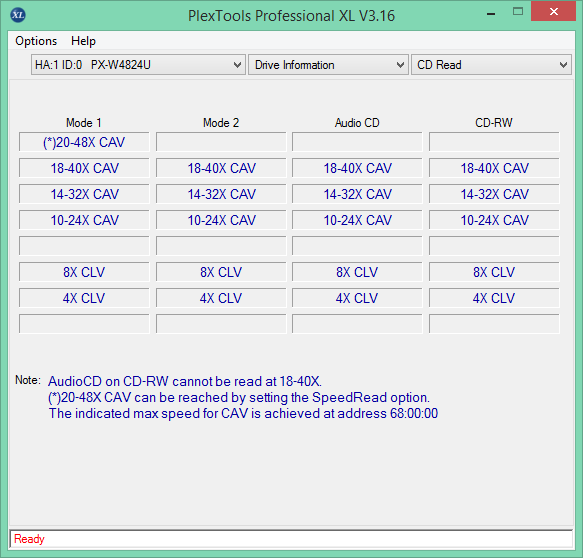
Task: Click the SpeedRead option note line
Action: (x=239, y=397)
